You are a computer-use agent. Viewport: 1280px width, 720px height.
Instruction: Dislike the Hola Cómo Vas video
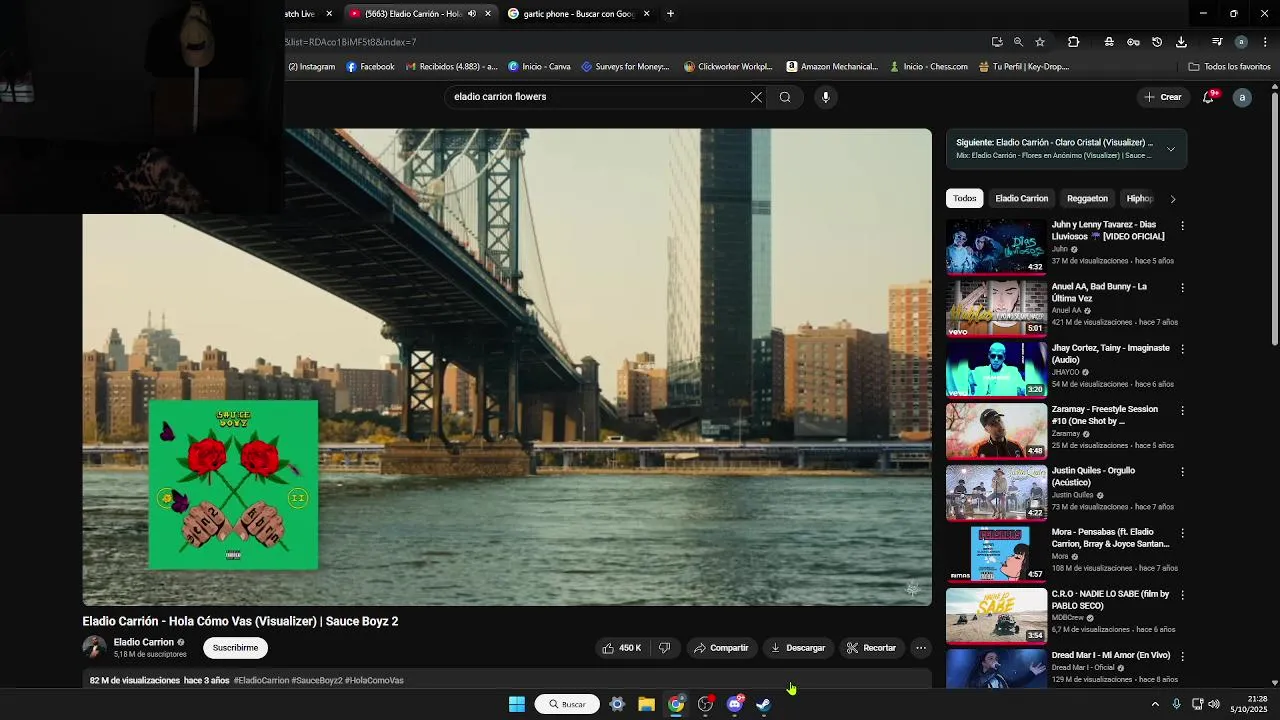pyautogui.click(x=664, y=648)
